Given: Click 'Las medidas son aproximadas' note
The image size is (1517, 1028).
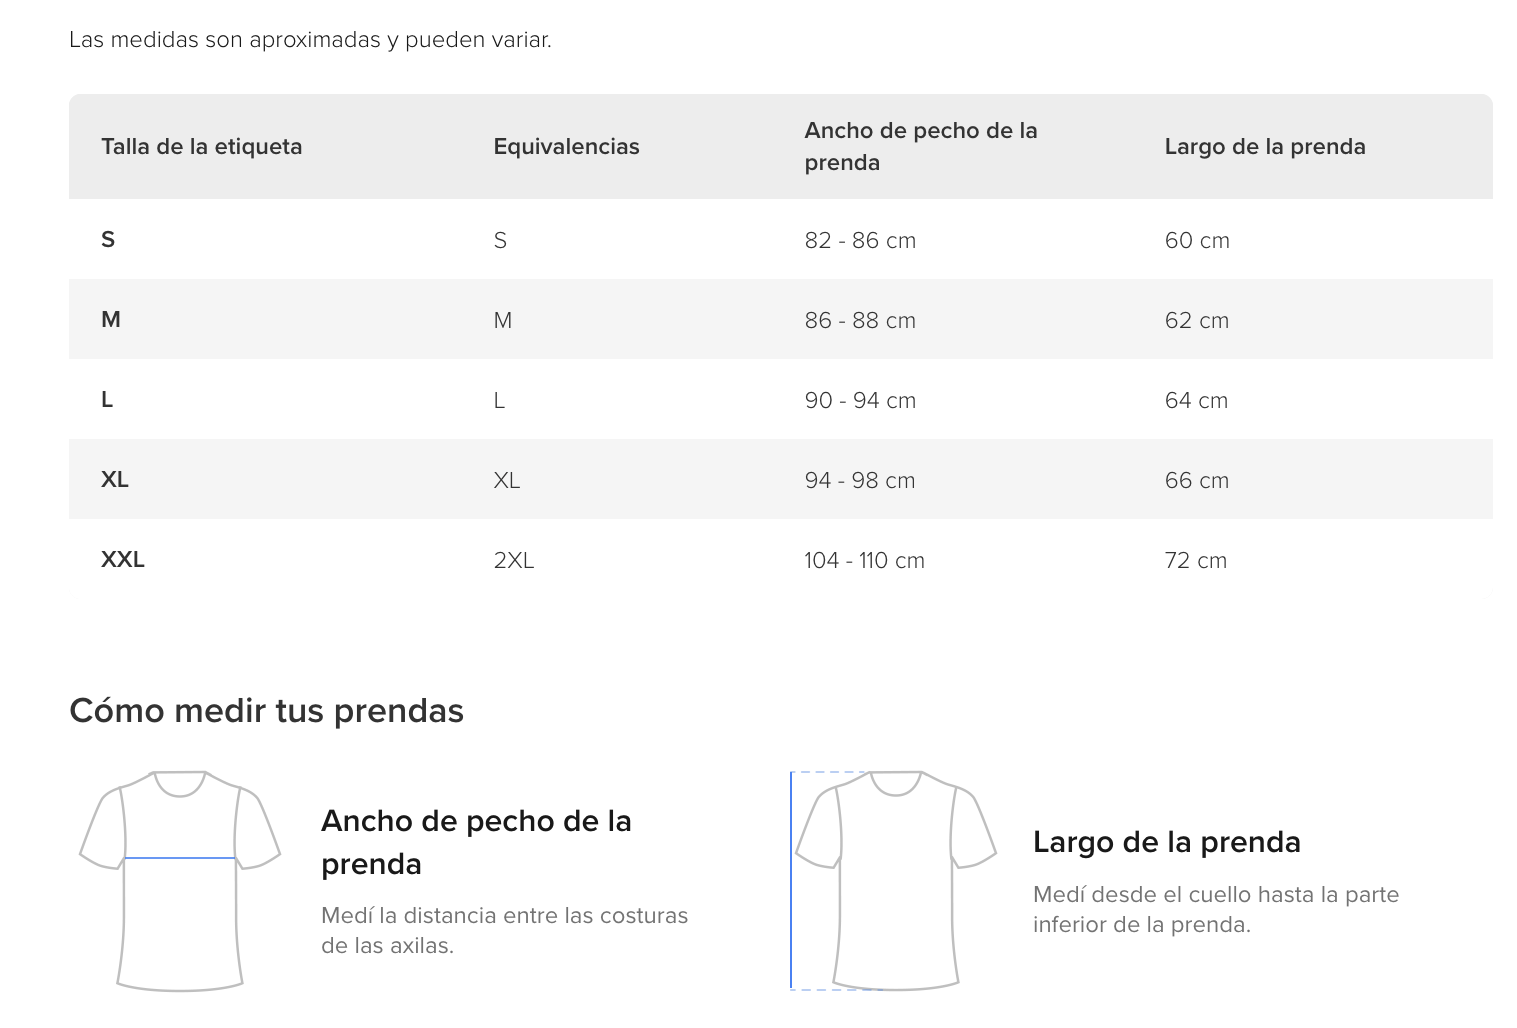Looking at the screenshot, I should coord(310,40).
